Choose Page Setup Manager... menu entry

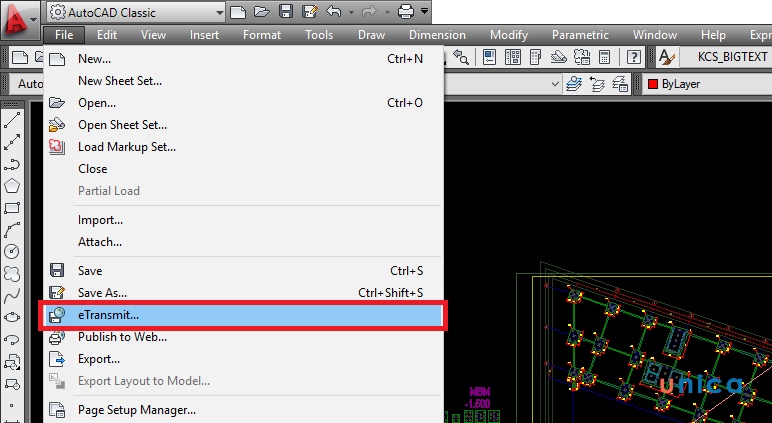click(x=243, y=410)
